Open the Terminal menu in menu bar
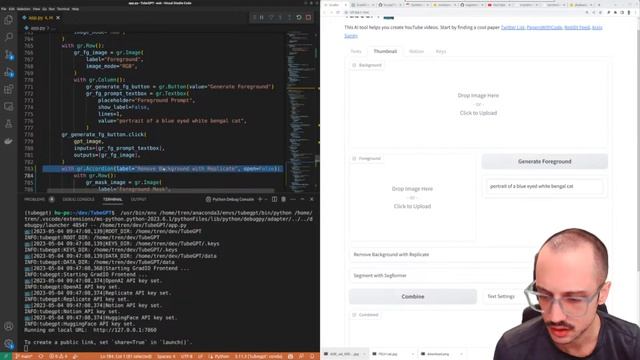The width and height of the screenshot is (640, 360). [x=63, y=9]
